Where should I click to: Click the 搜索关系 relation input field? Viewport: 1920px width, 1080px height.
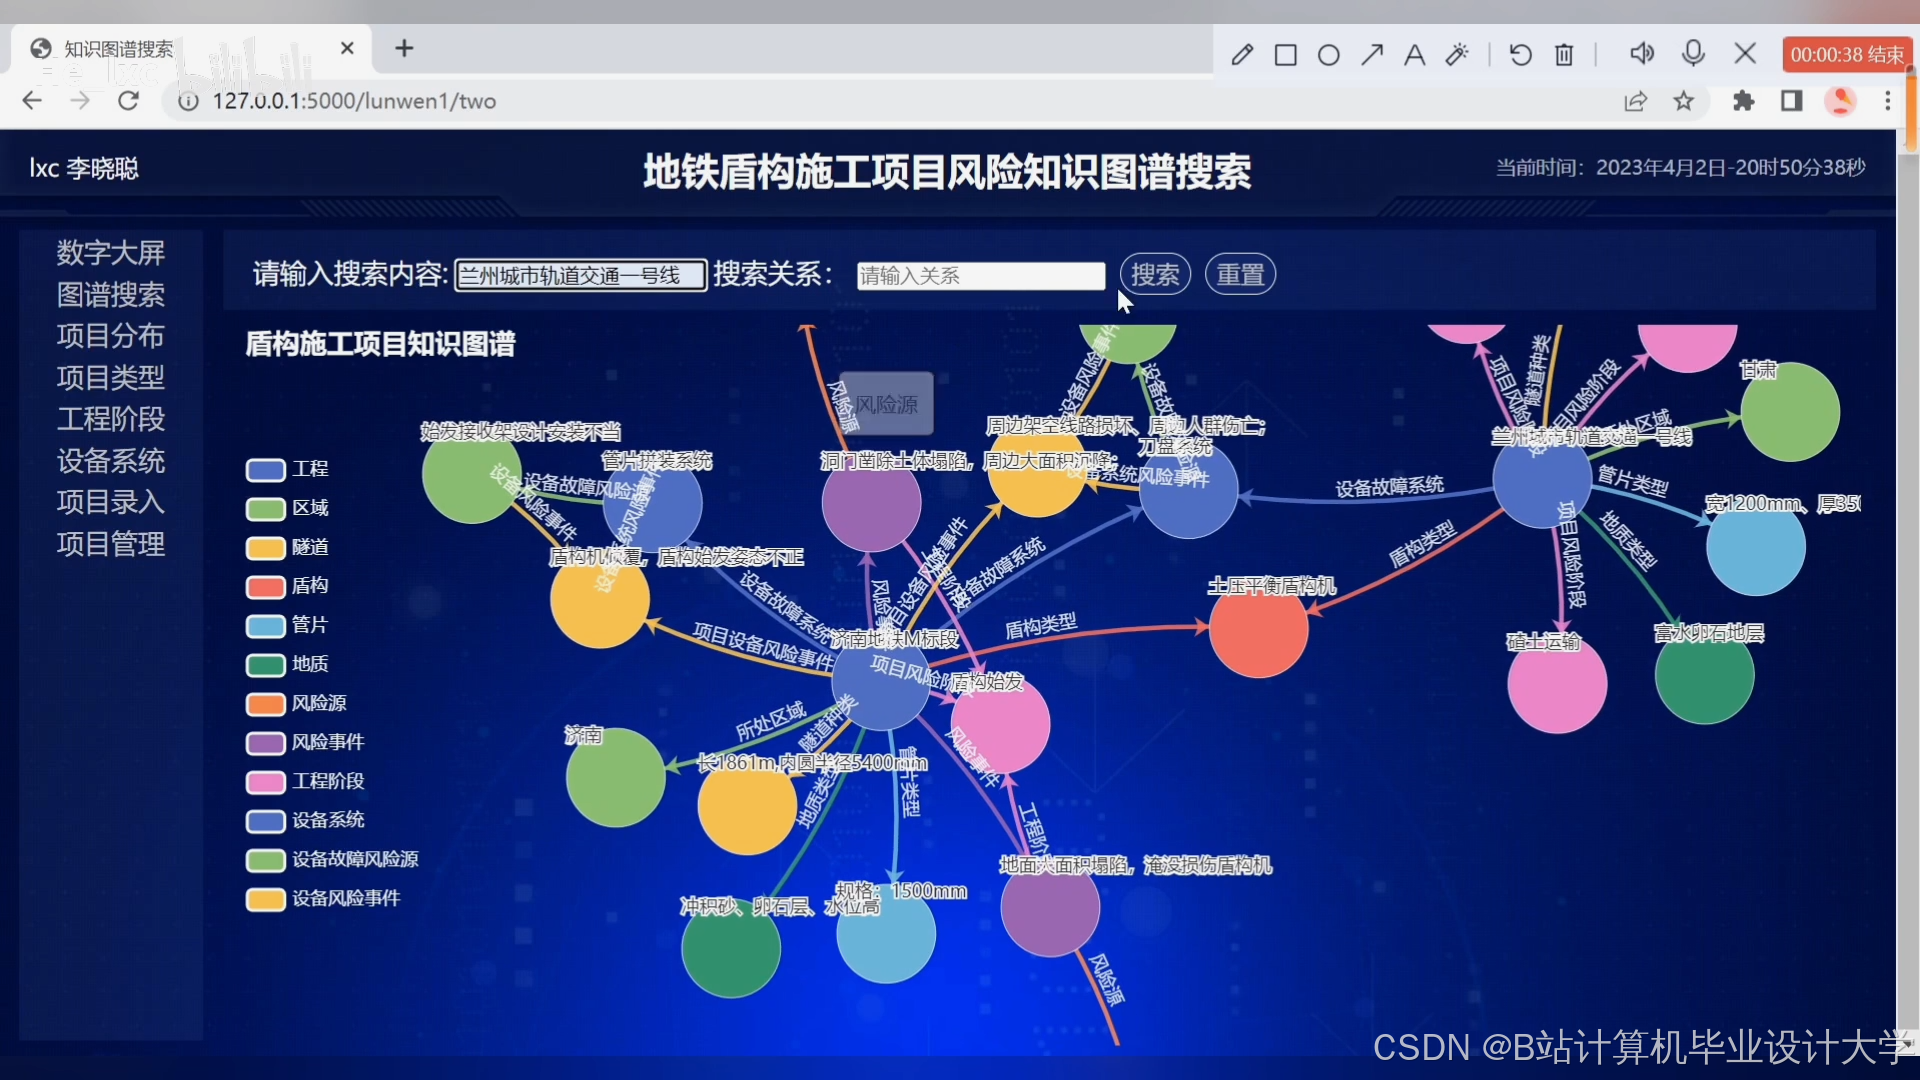[x=980, y=276]
